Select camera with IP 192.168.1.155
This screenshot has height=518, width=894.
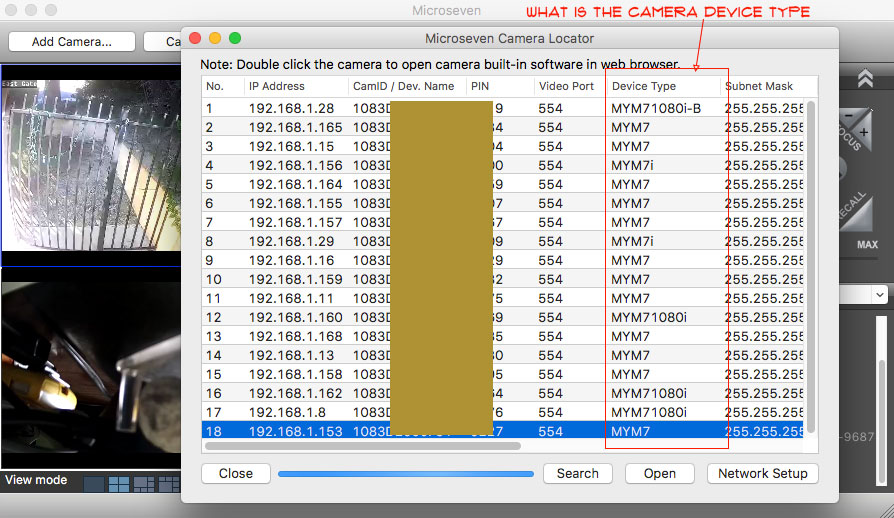[502, 203]
